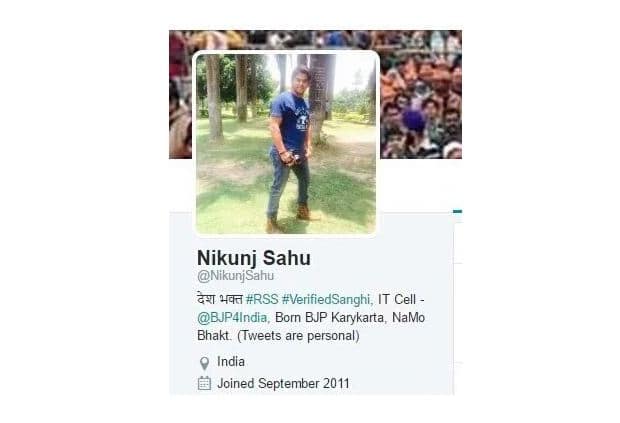
Task: Open the @BJP4India mention link
Action: [x=233, y=317]
